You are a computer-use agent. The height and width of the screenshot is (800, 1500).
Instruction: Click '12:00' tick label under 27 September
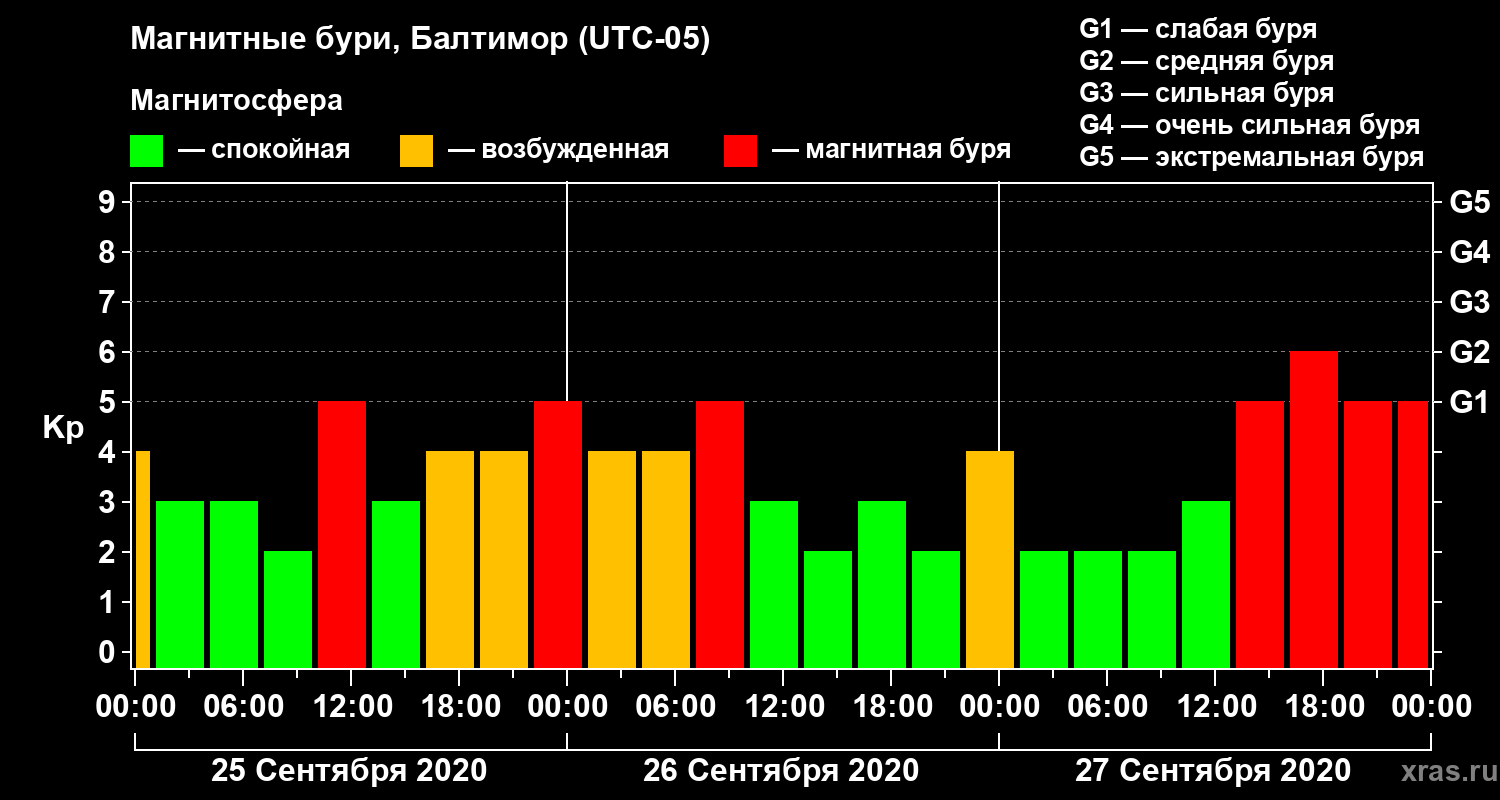1215,706
